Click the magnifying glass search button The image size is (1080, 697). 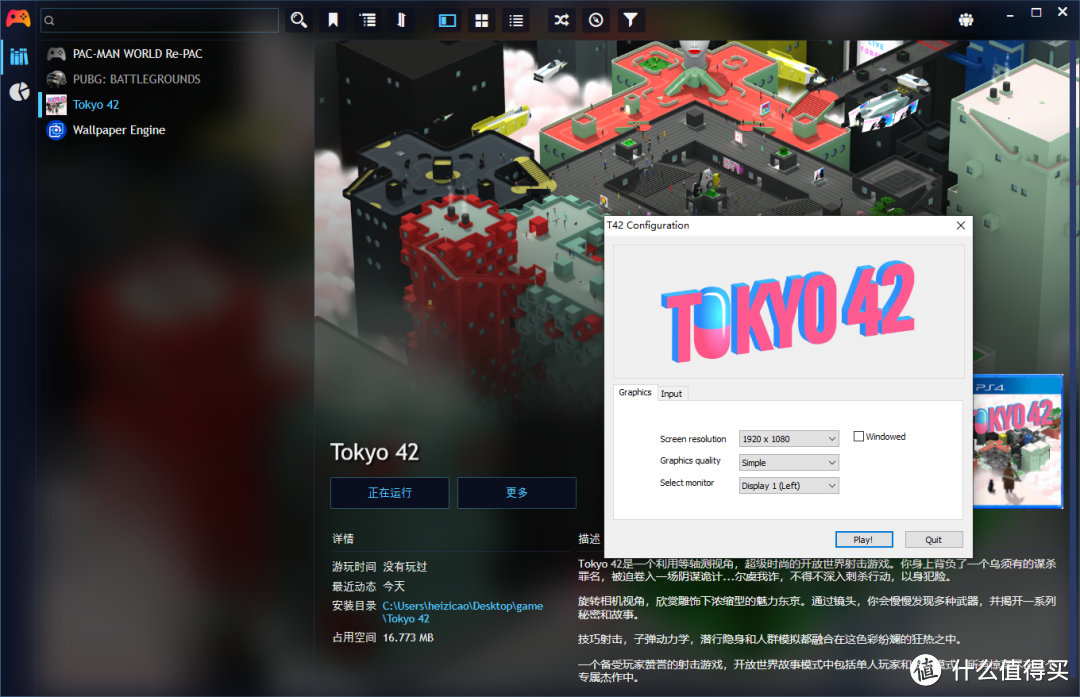click(298, 20)
